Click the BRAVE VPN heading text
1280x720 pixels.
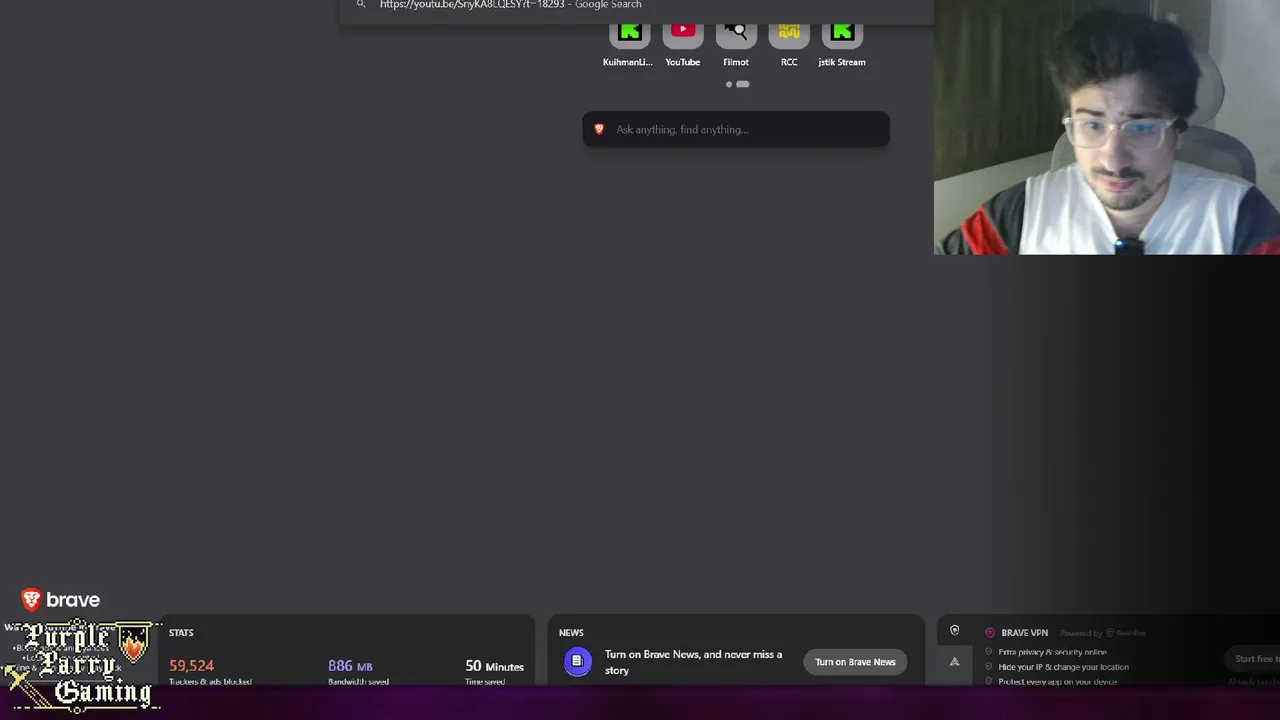click(x=1024, y=632)
